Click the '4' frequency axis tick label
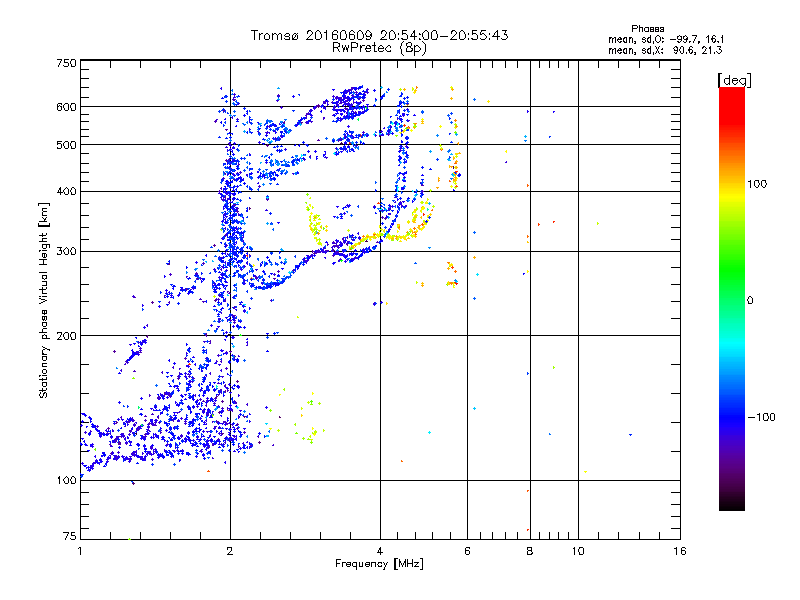Image resolution: width=800 pixels, height=600 pixels. pos(380,551)
